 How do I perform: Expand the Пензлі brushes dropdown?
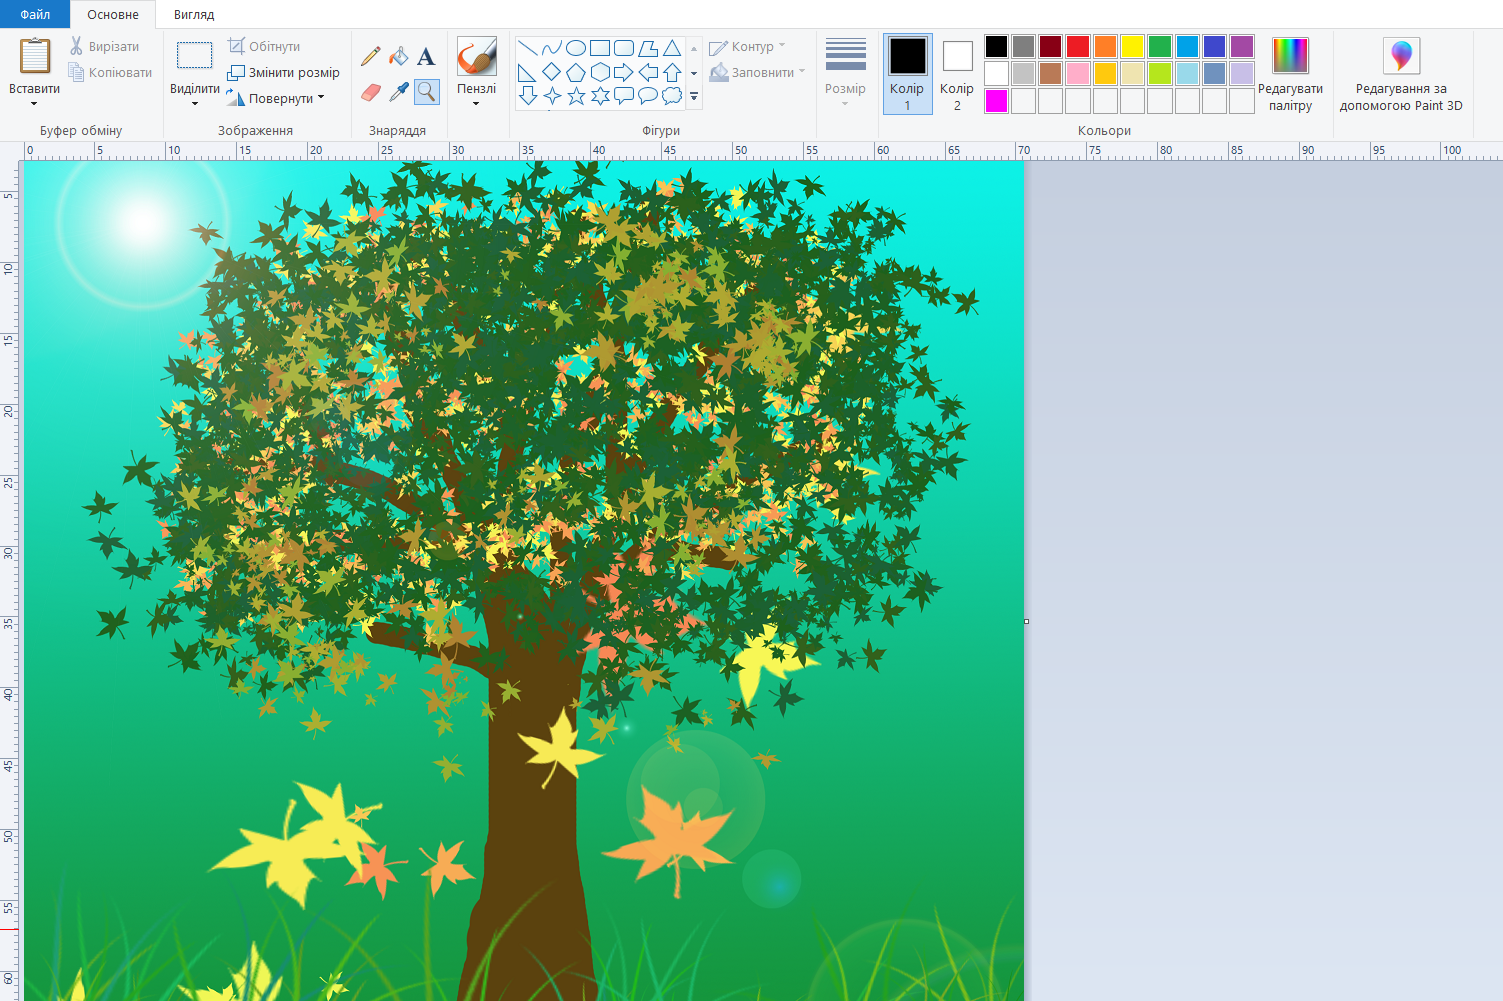pyautogui.click(x=476, y=103)
